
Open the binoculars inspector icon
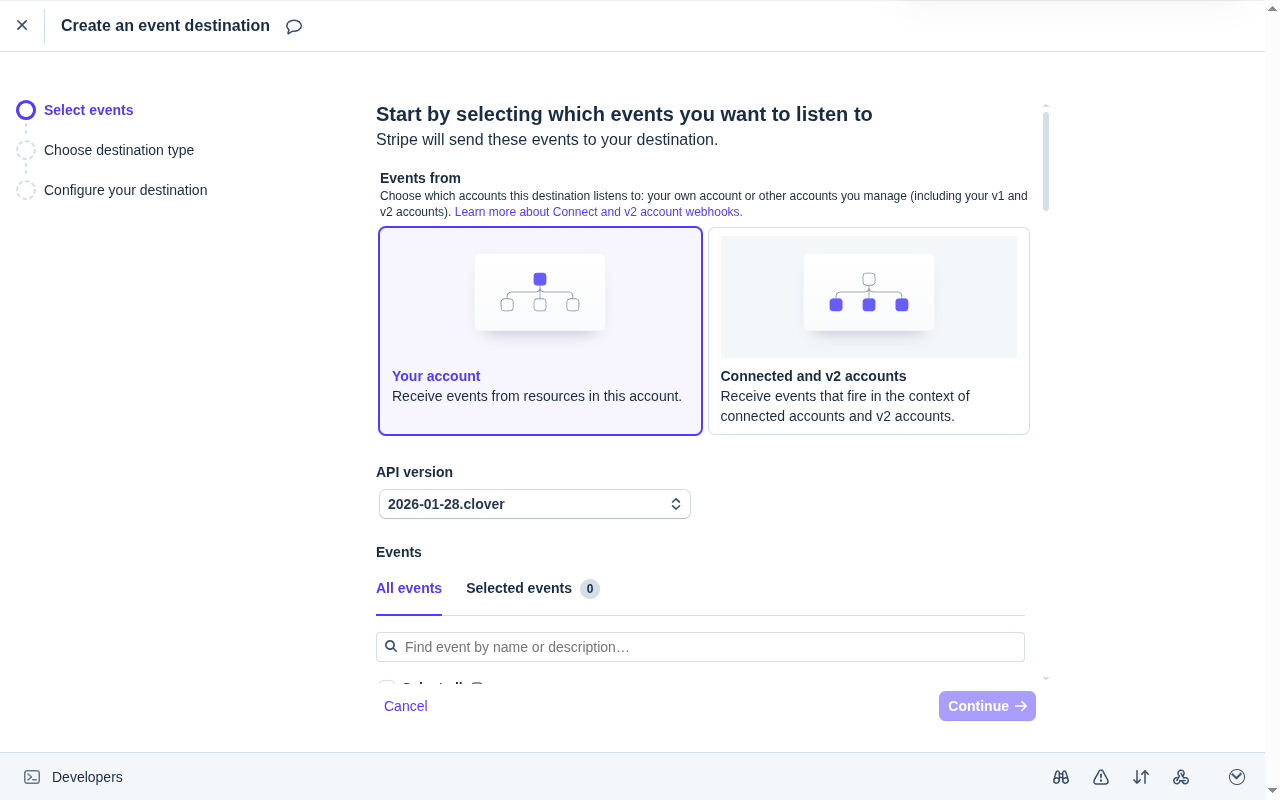coord(1061,777)
